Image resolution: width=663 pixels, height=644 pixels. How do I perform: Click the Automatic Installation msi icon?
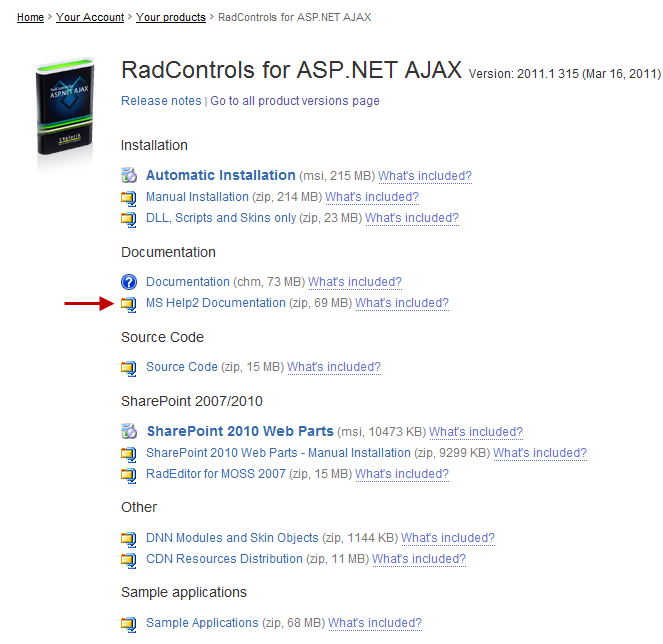click(x=129, y=175)
